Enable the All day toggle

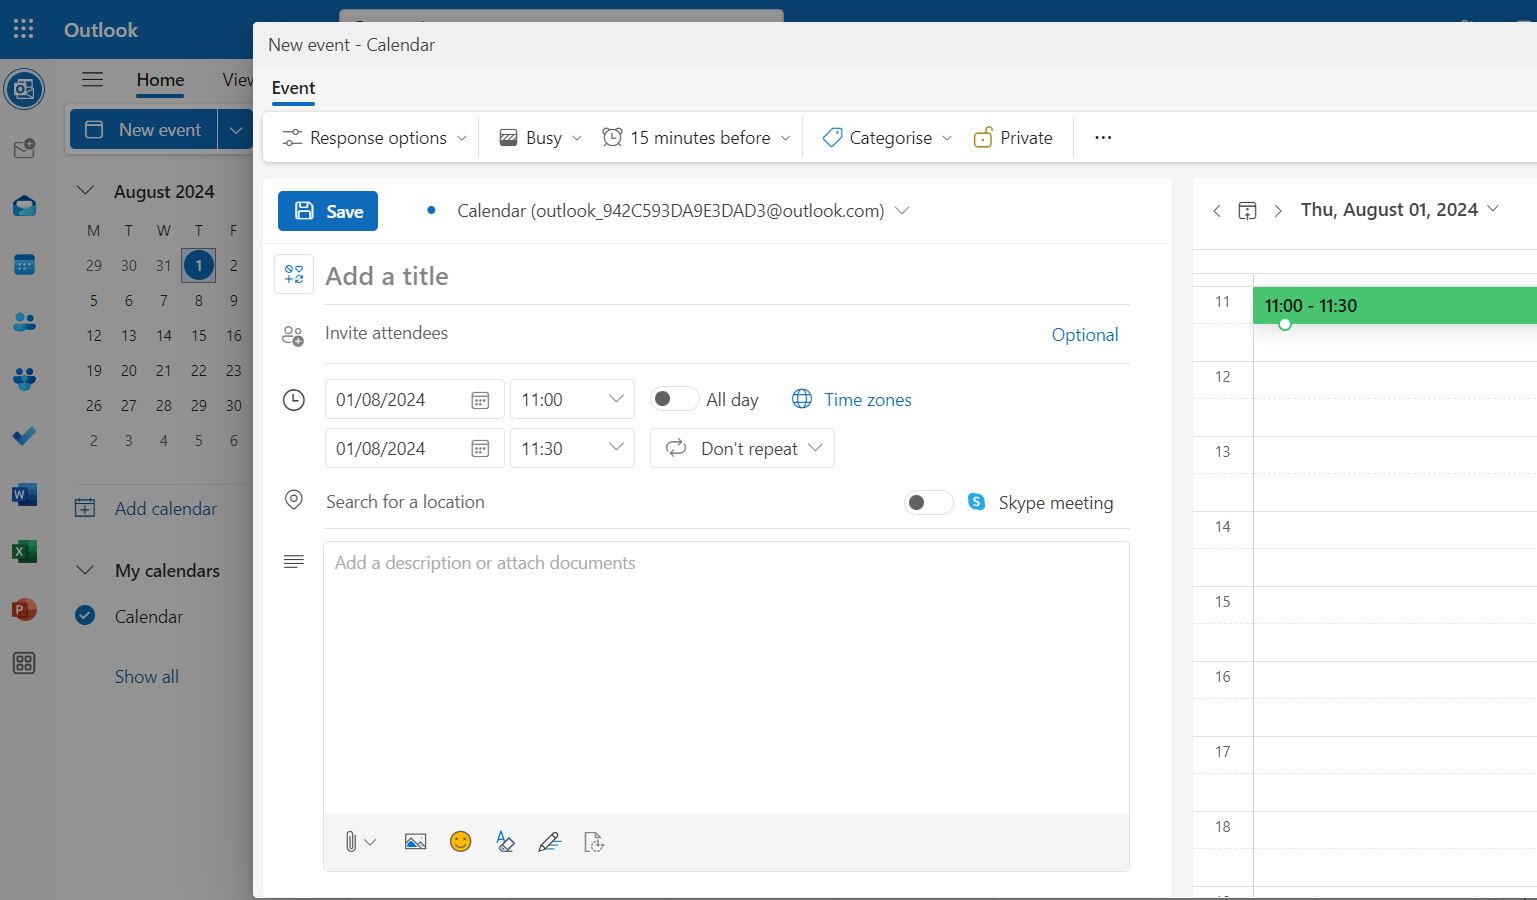(673, 399)
